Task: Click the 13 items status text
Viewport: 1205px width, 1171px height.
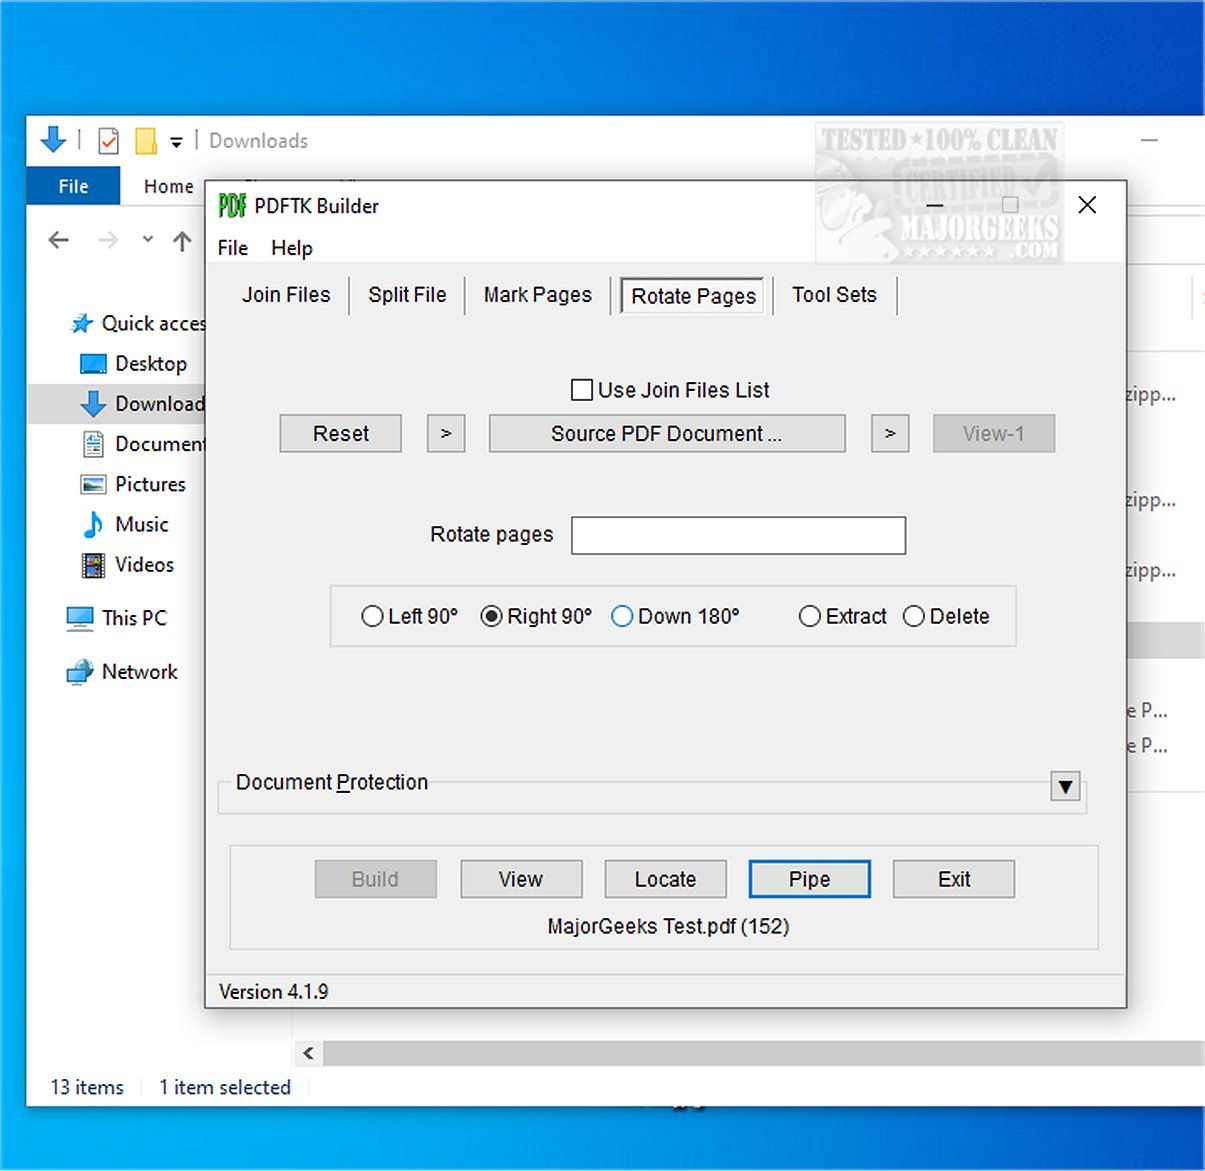Action: (87, 1087)
